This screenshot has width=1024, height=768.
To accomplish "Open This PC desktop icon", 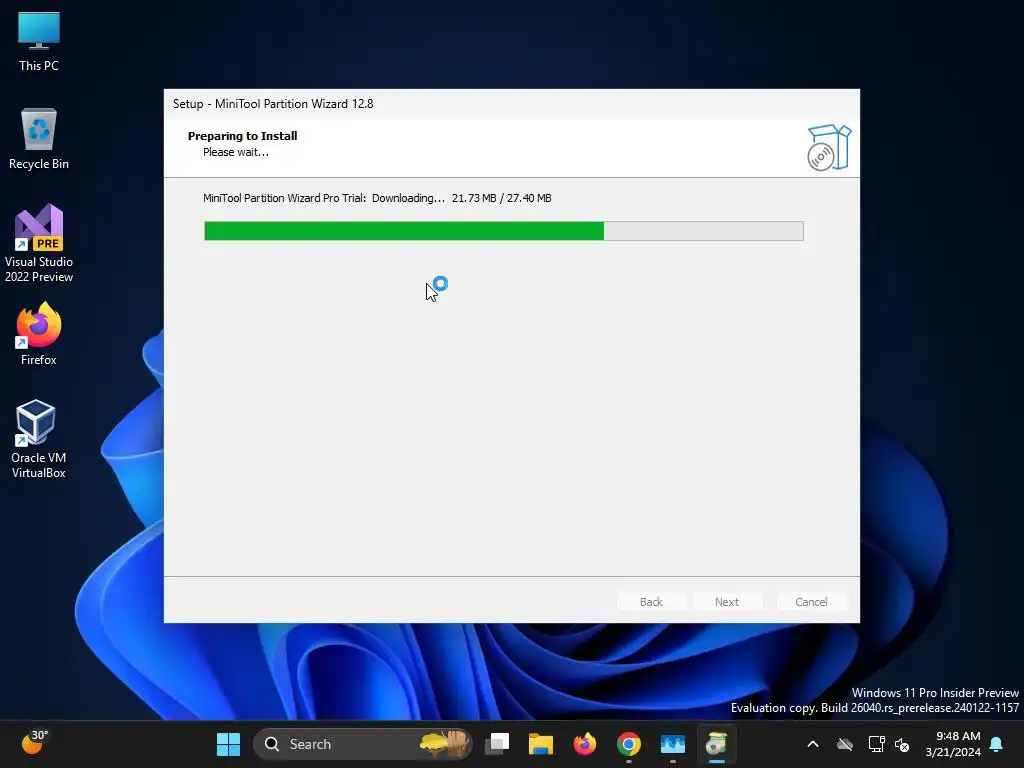I will click(39, 40).
